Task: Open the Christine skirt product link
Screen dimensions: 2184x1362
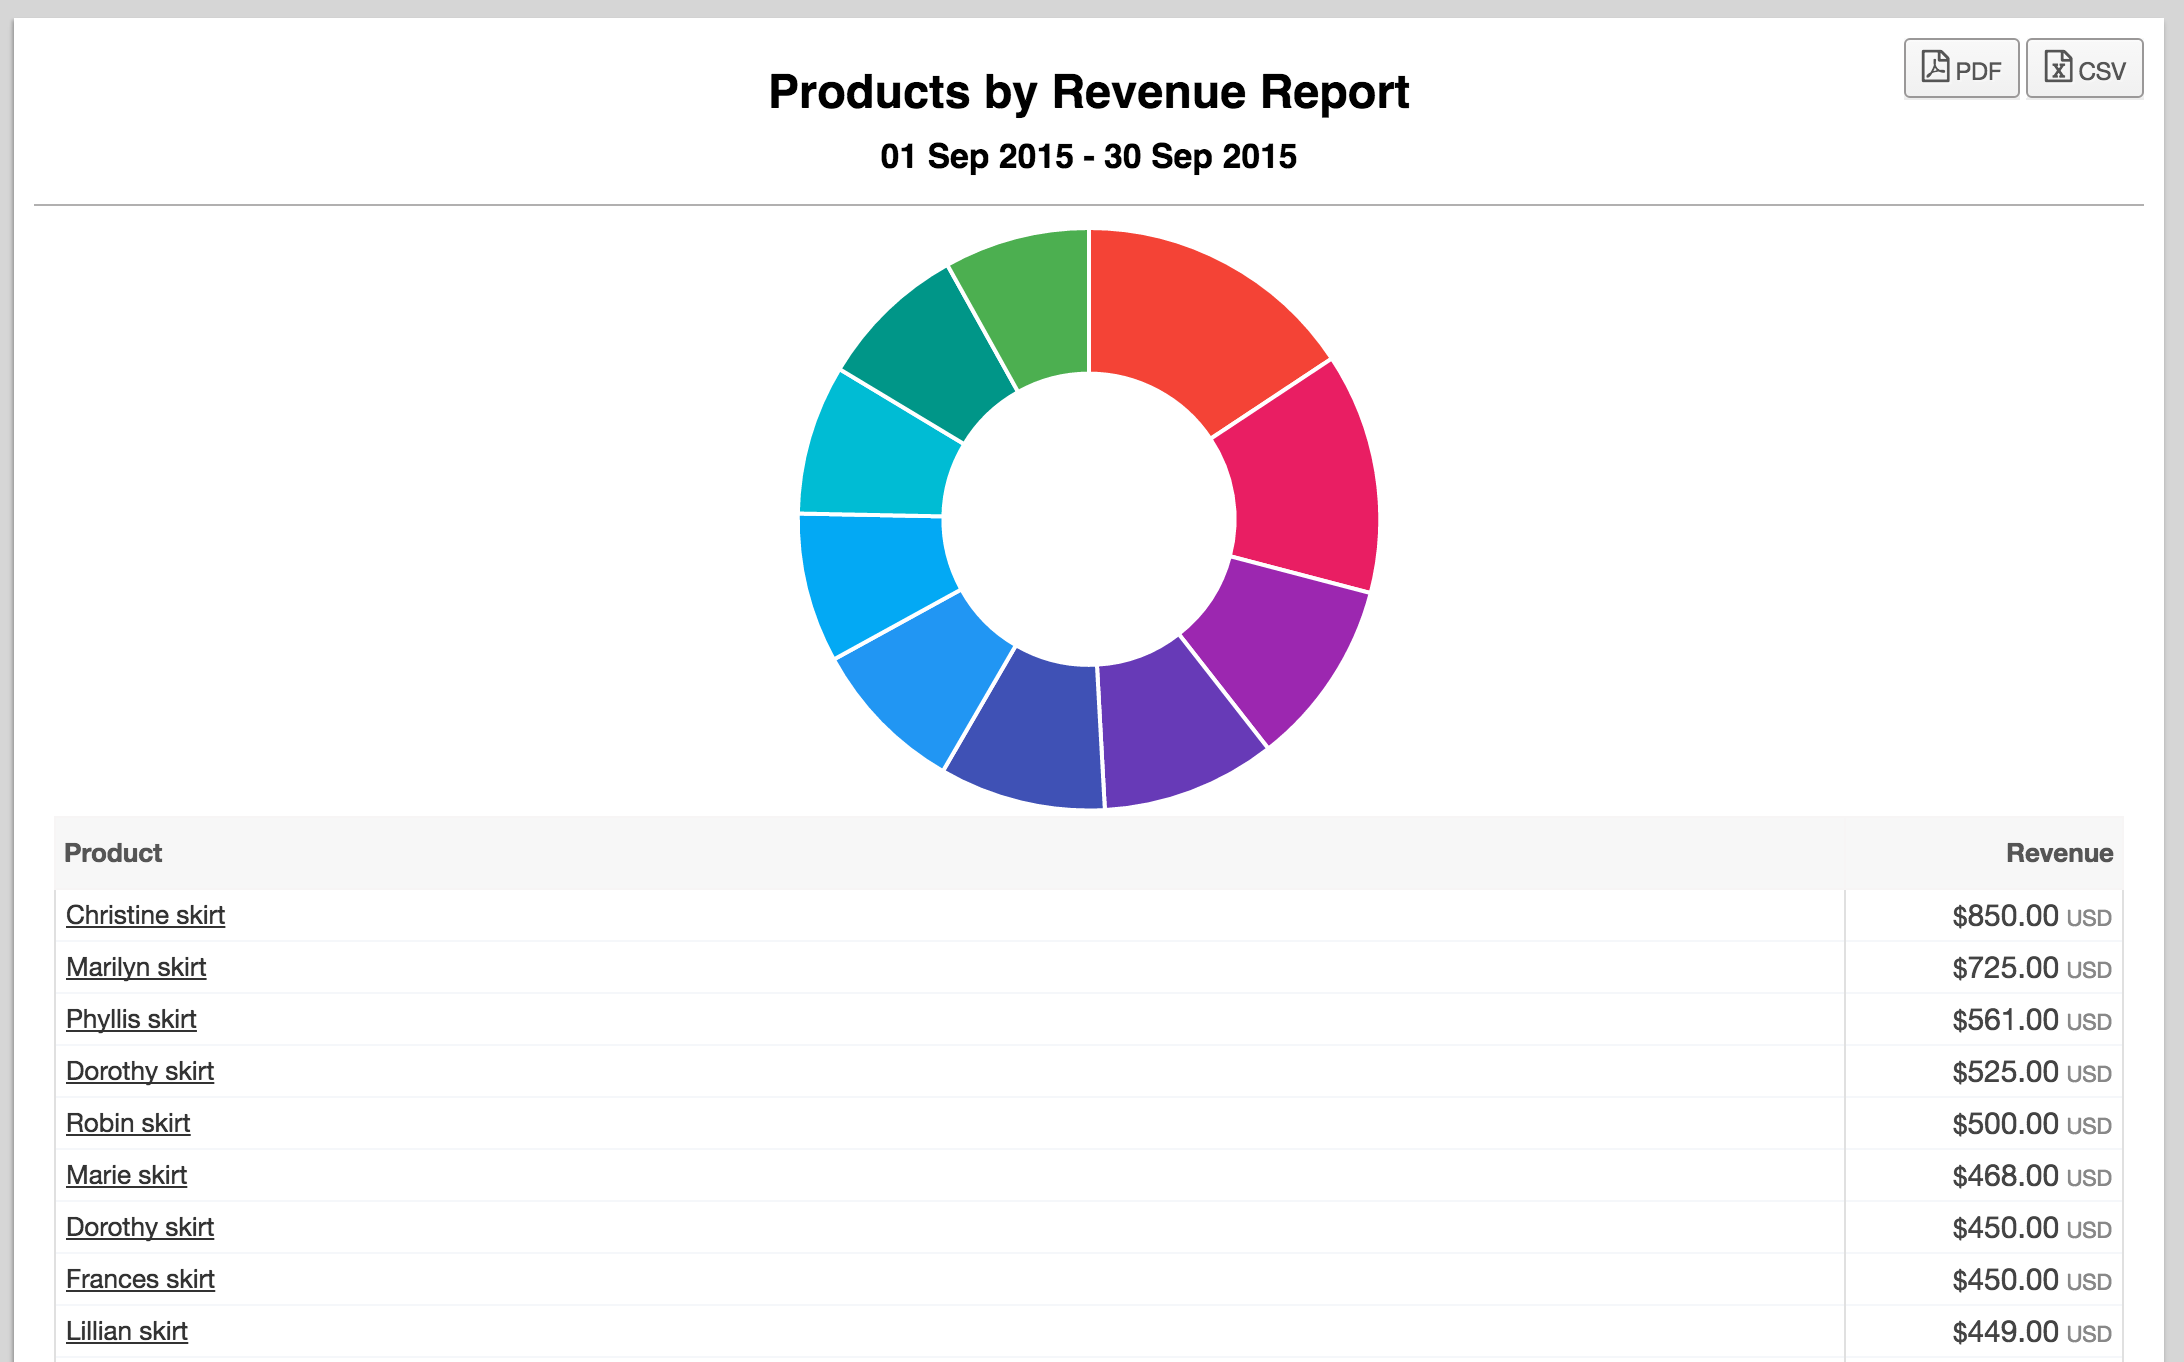Action: click(145, 915)
